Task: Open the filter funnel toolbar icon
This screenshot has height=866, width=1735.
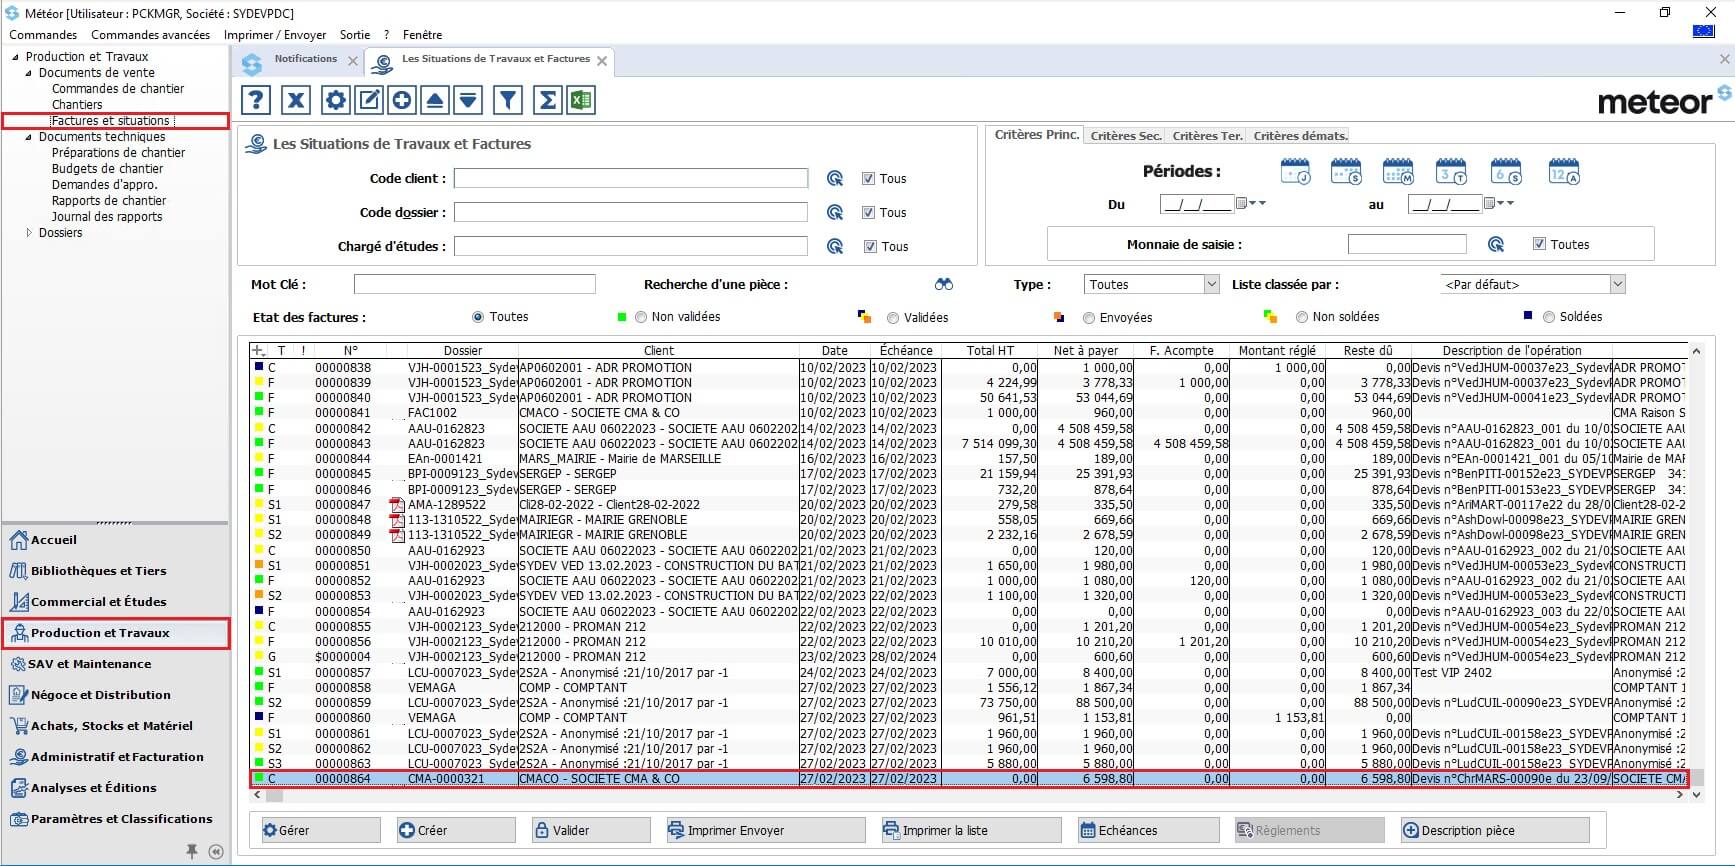Action: click(x=508, y=100)
